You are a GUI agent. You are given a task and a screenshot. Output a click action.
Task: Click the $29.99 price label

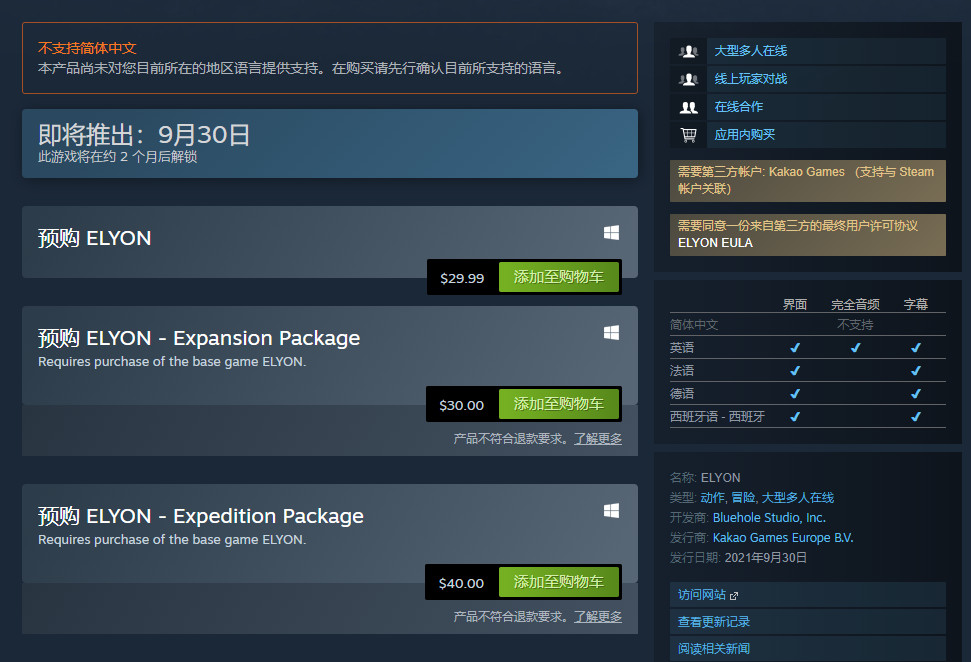(462, 278)
